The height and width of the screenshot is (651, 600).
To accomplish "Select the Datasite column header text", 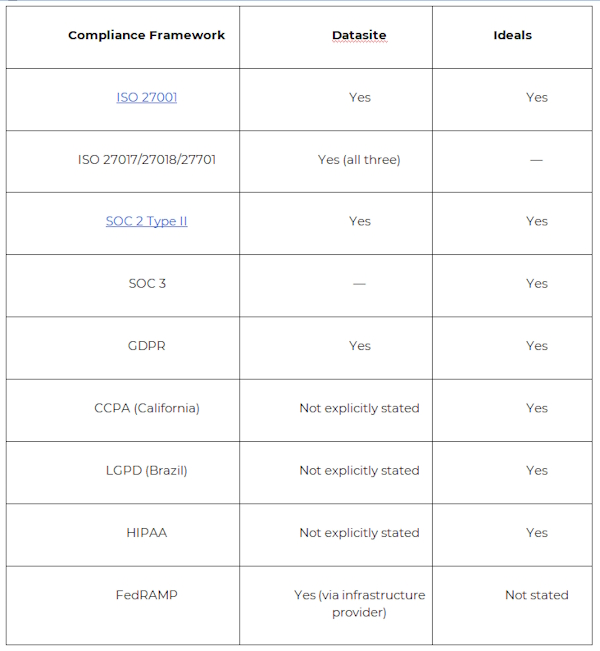I will click(359, 35).
